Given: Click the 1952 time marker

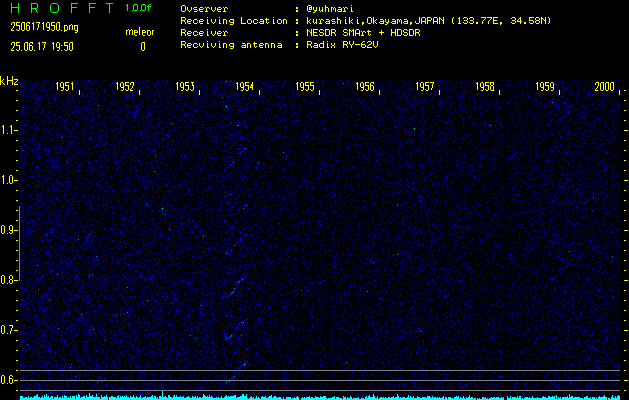Looking at the screenshot, I should (125, 87).
